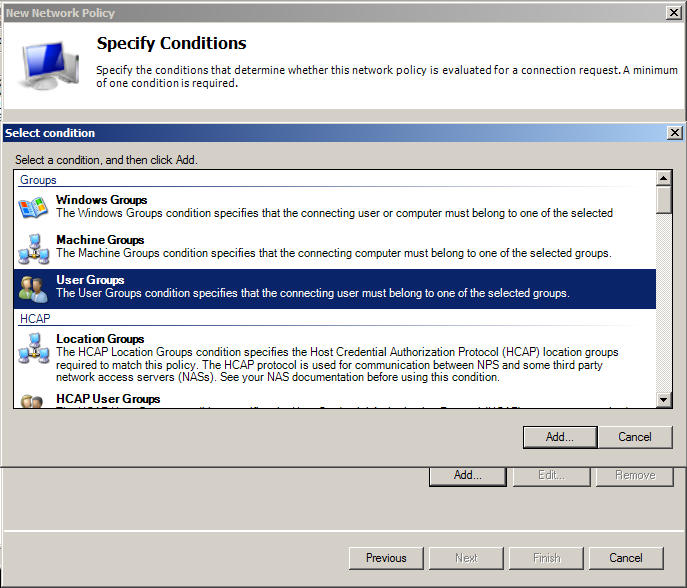Close the Select condition dialog
The image size is (687, 588).
(x=675, y=133)
